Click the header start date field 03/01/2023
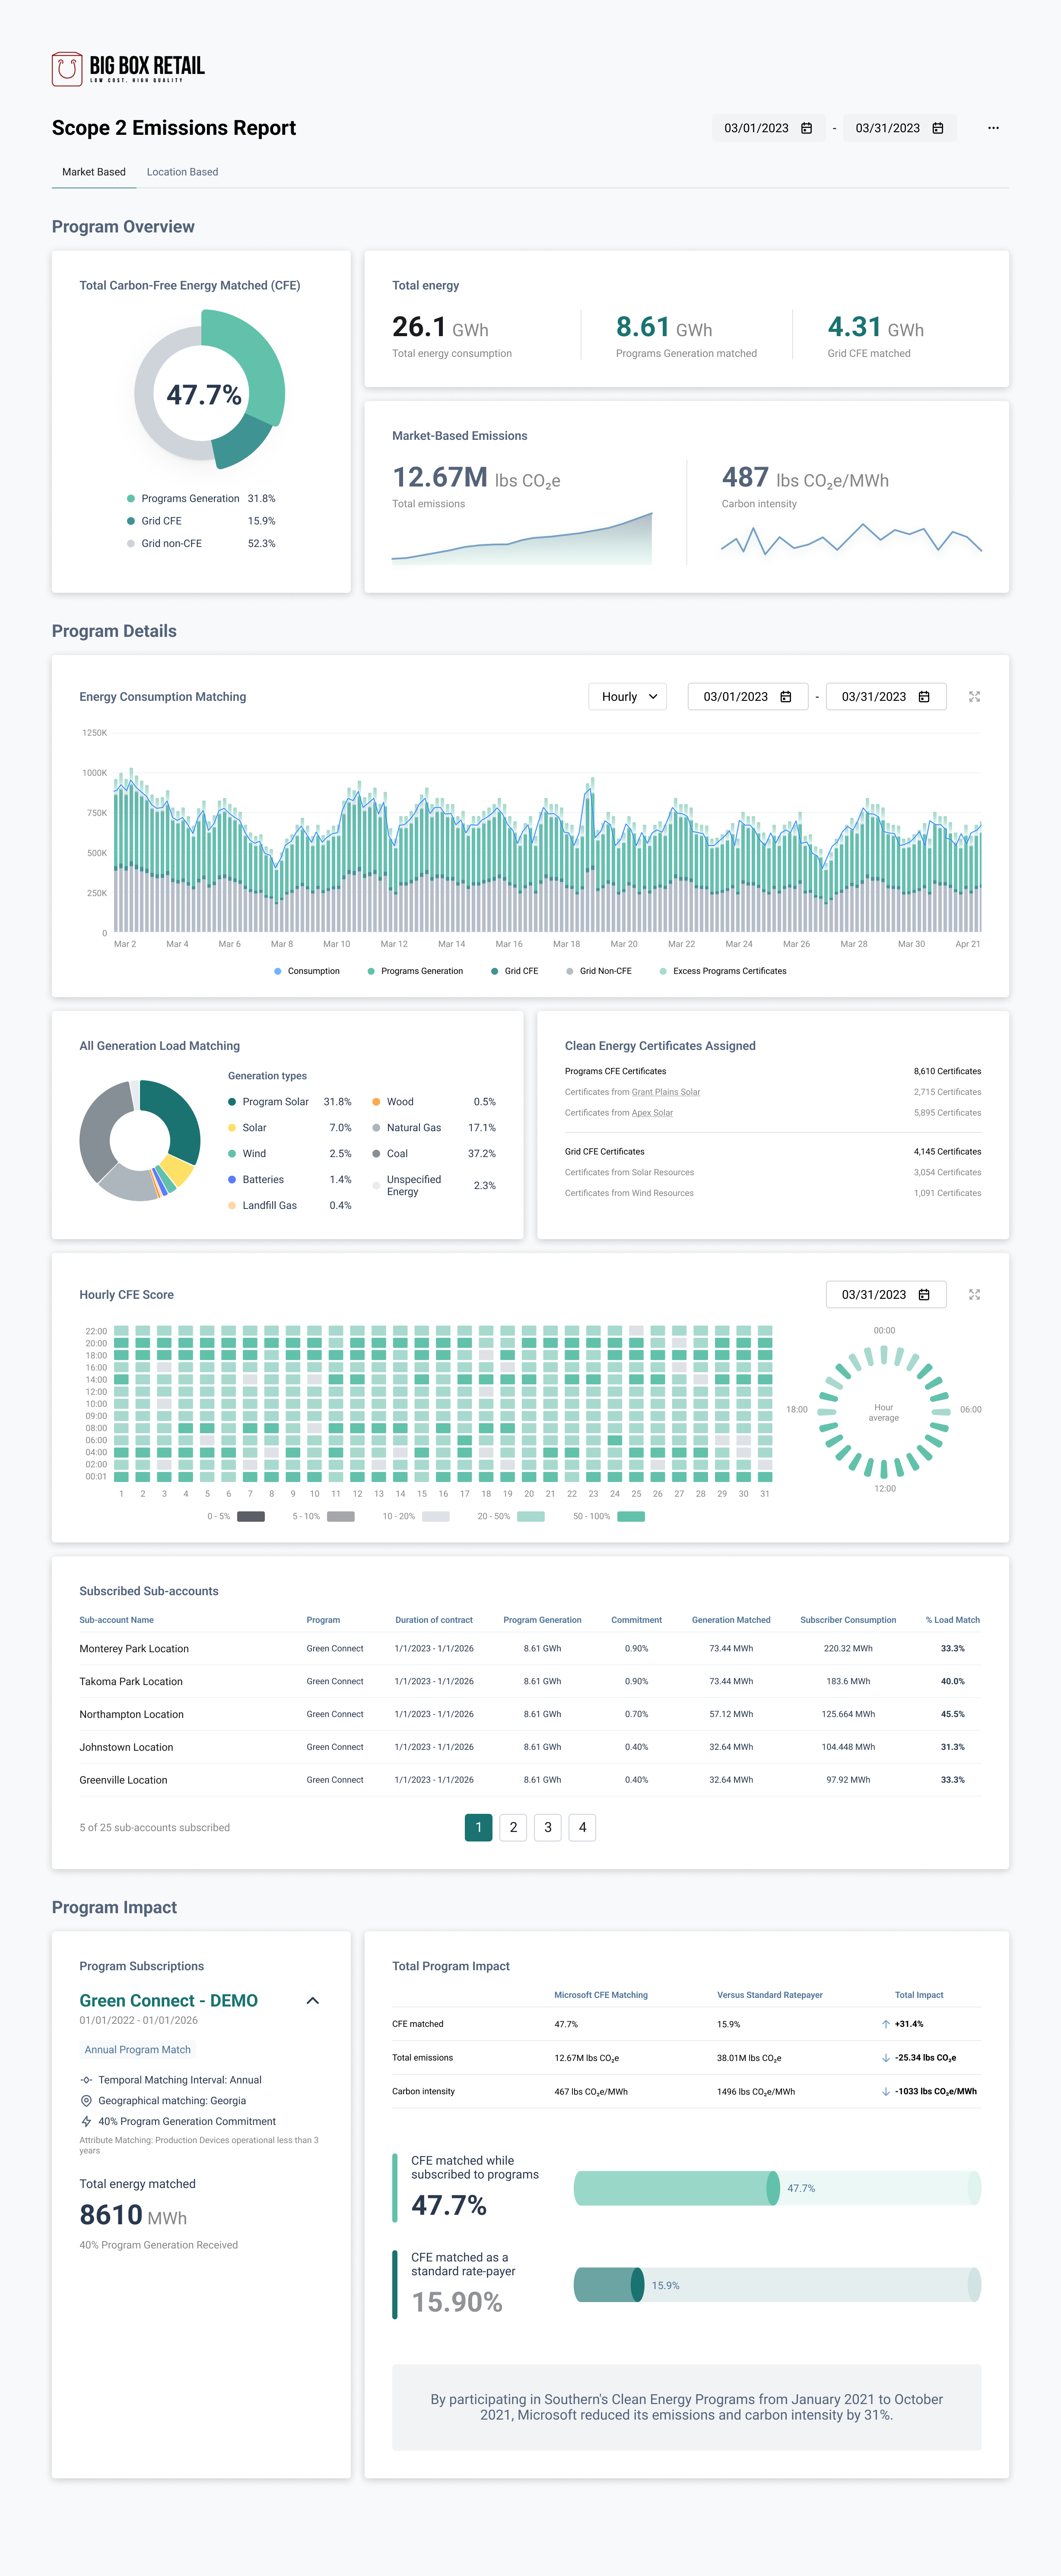The height and width of the screenshot is (2576, 1061). [768, 128]
